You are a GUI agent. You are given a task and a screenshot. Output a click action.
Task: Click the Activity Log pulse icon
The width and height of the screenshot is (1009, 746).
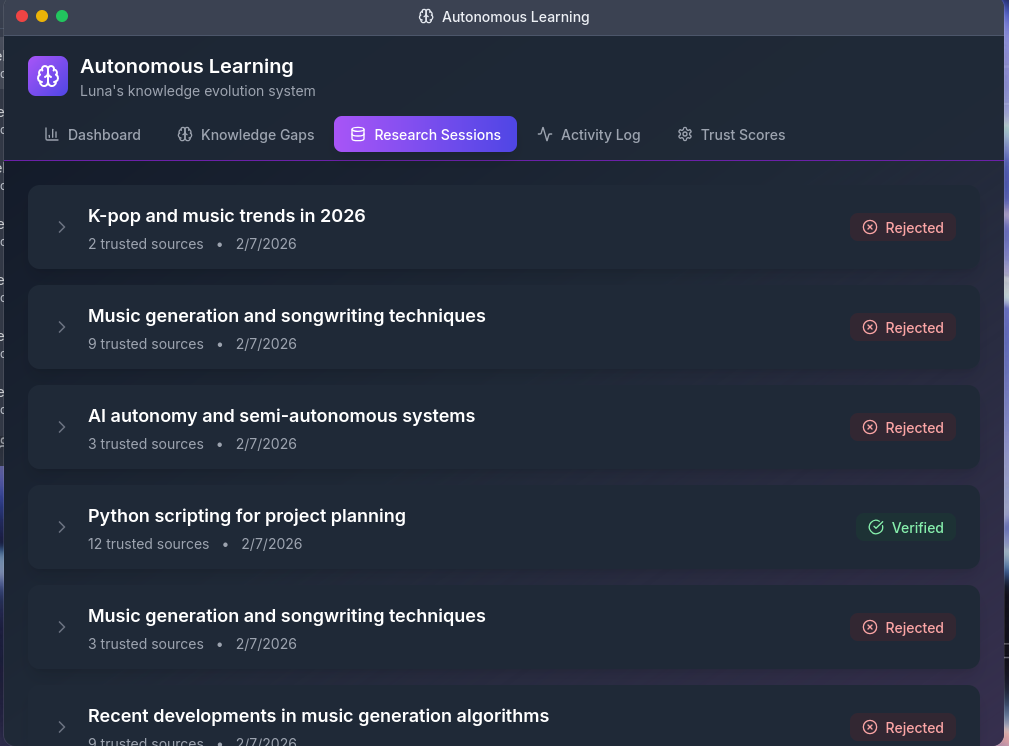[x=545, y=134]
